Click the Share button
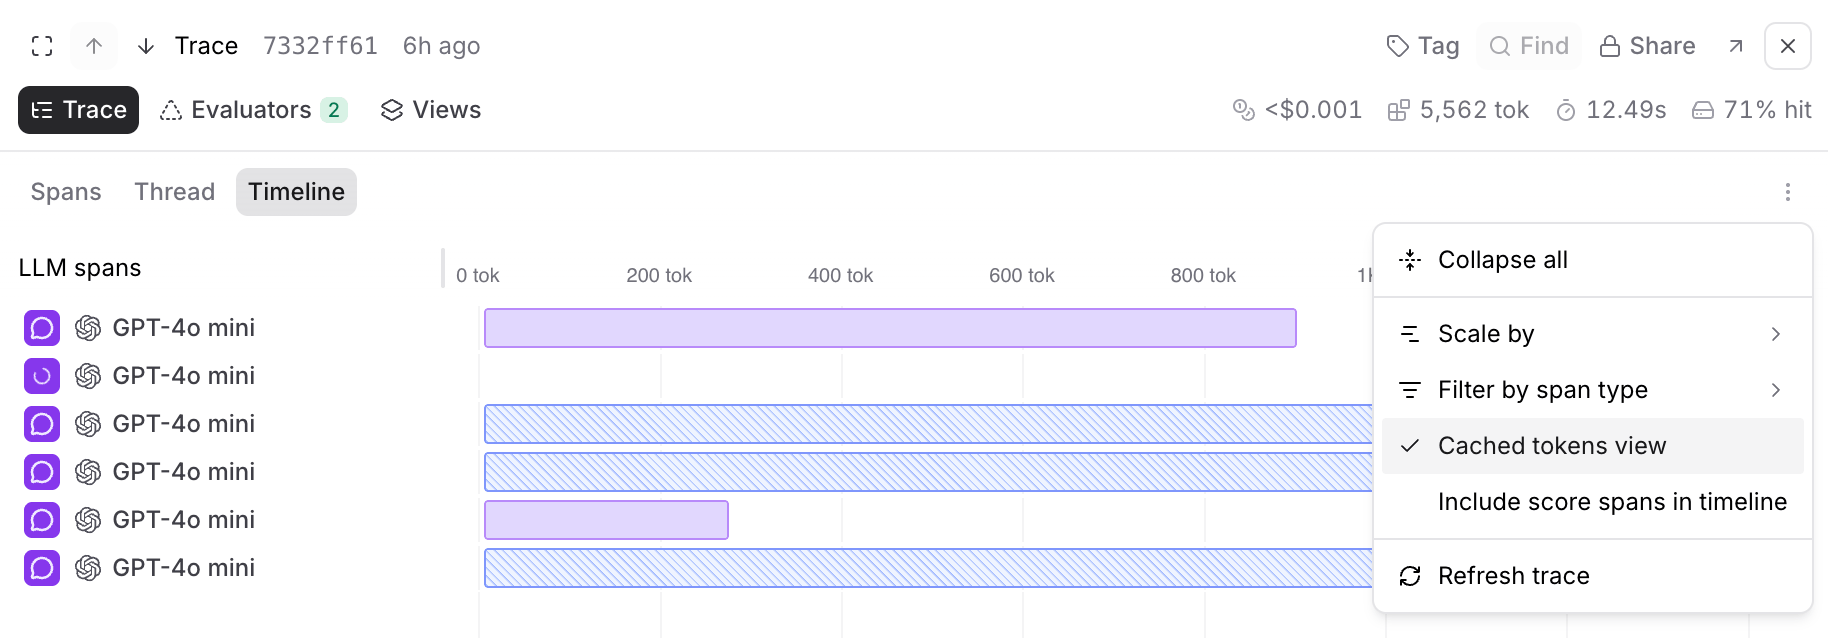The image size is (1828, 638). point(1647,46)
